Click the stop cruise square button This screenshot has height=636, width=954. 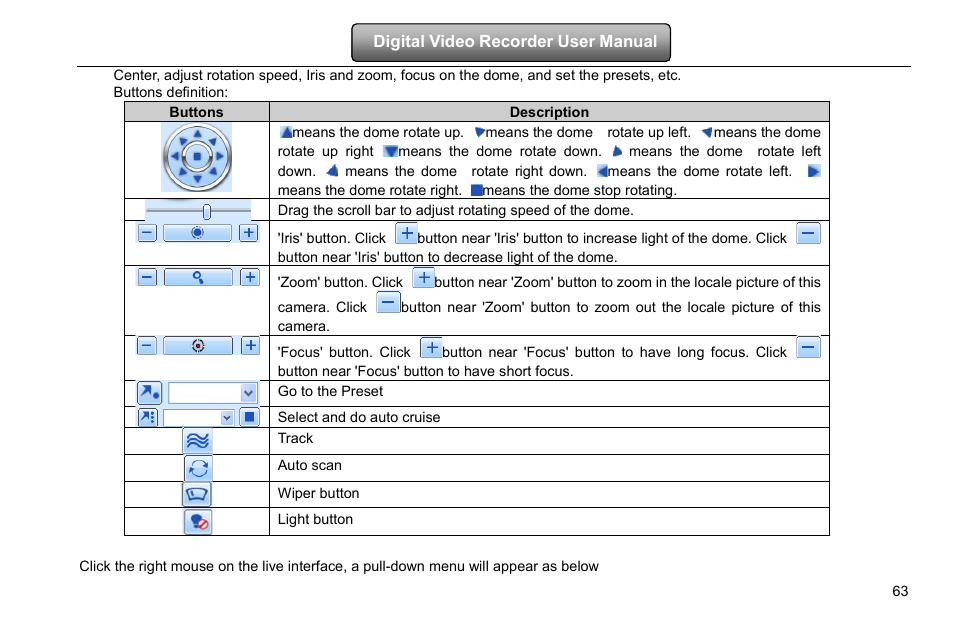coord(249,417)
